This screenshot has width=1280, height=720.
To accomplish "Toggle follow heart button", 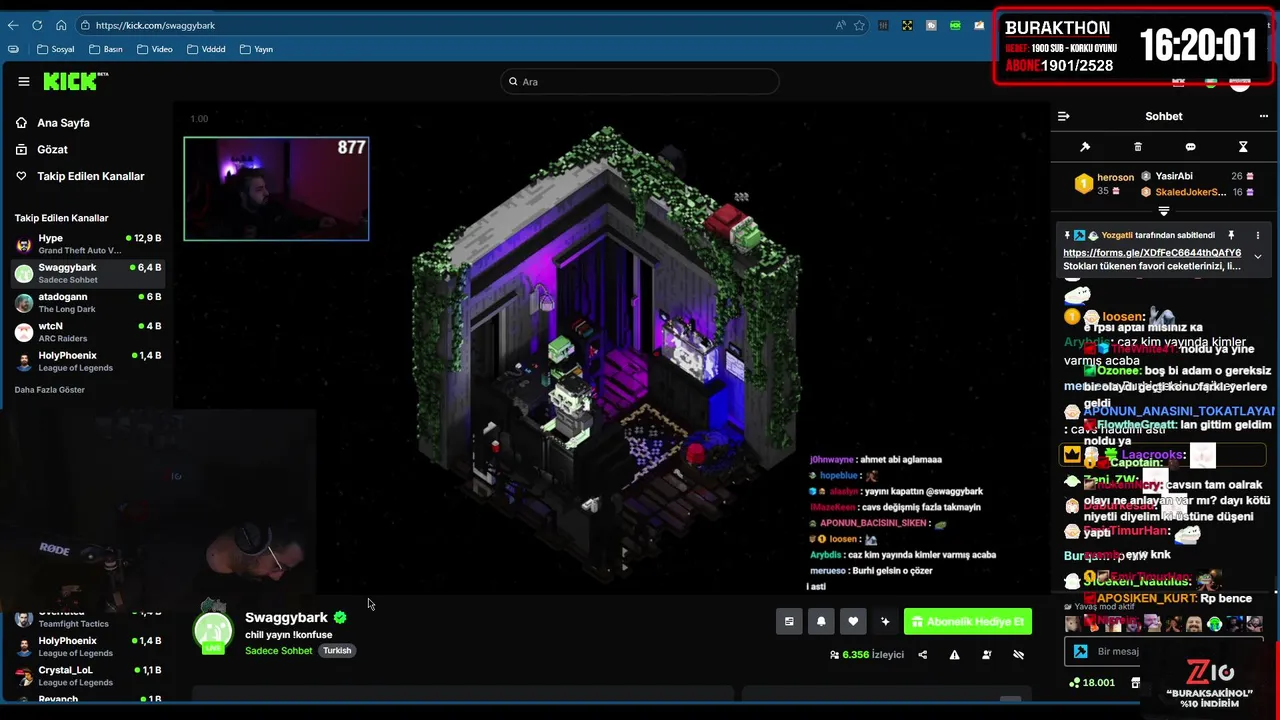I will (x=853, y=621).
